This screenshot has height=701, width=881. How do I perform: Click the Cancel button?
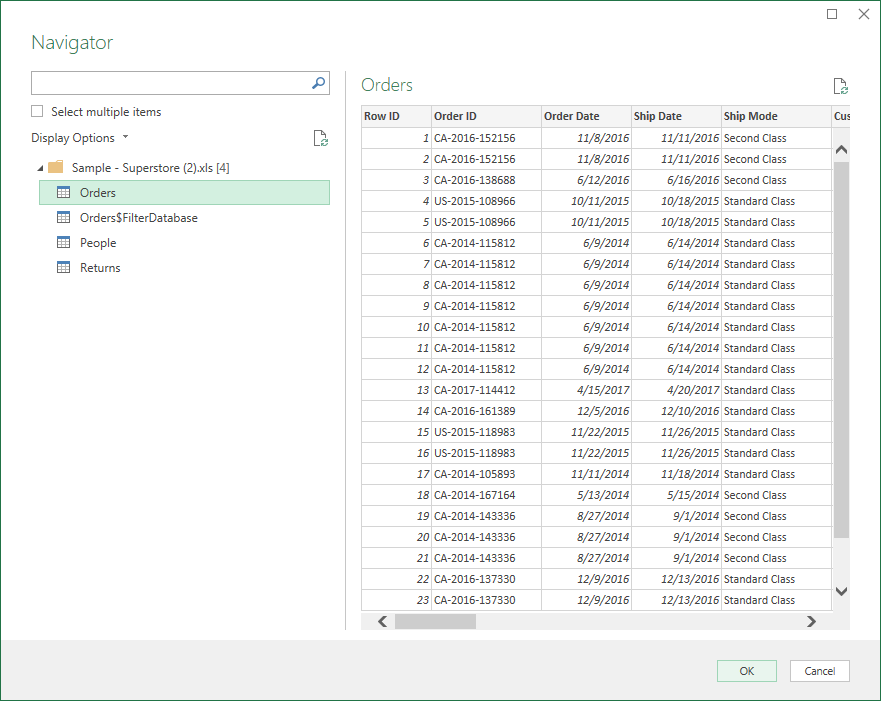819,670
